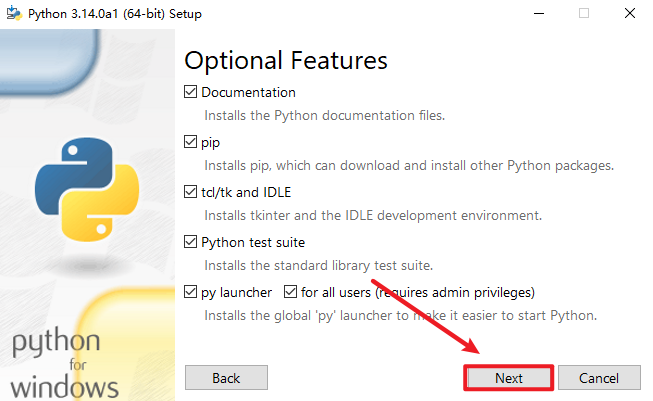Viewport: 653px width, 401px height.
Task: Toggle the pip checkbox
Action: coord(192,143)
